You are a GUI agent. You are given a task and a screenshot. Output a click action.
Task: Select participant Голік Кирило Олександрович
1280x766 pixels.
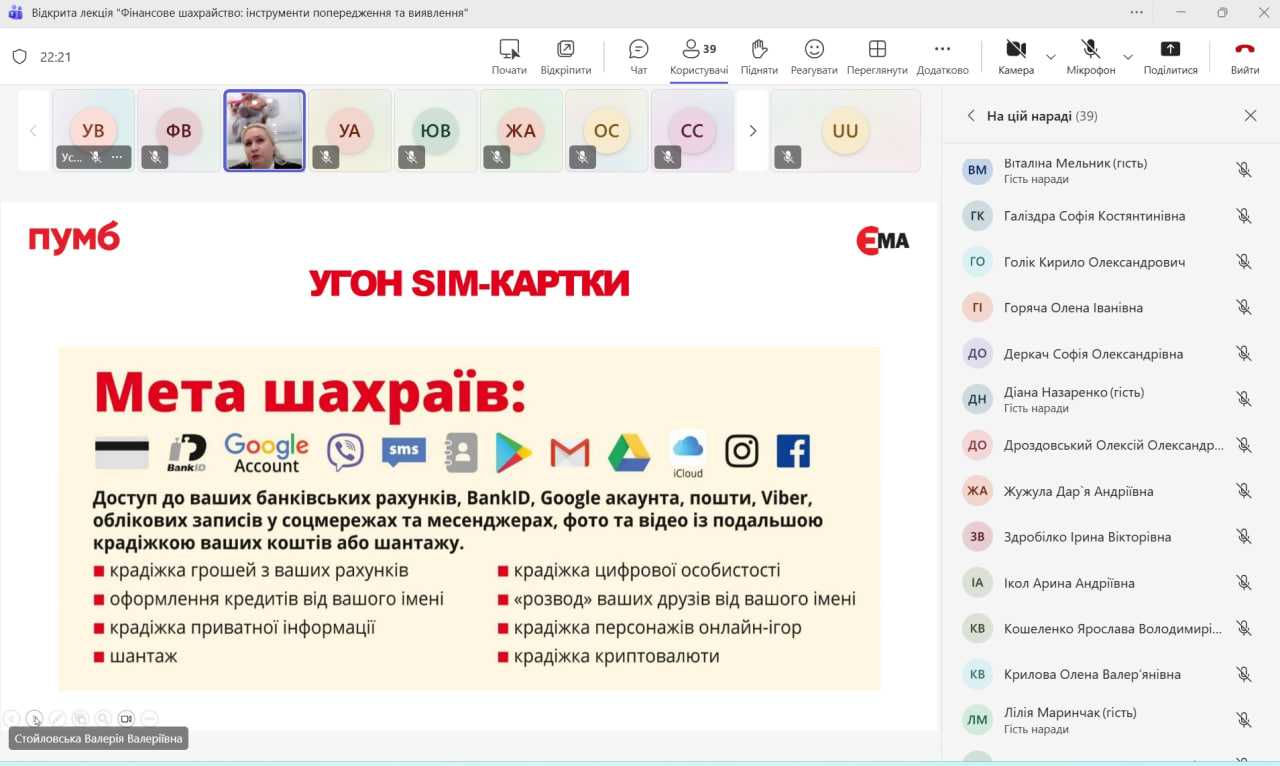tap(1094, 262)
